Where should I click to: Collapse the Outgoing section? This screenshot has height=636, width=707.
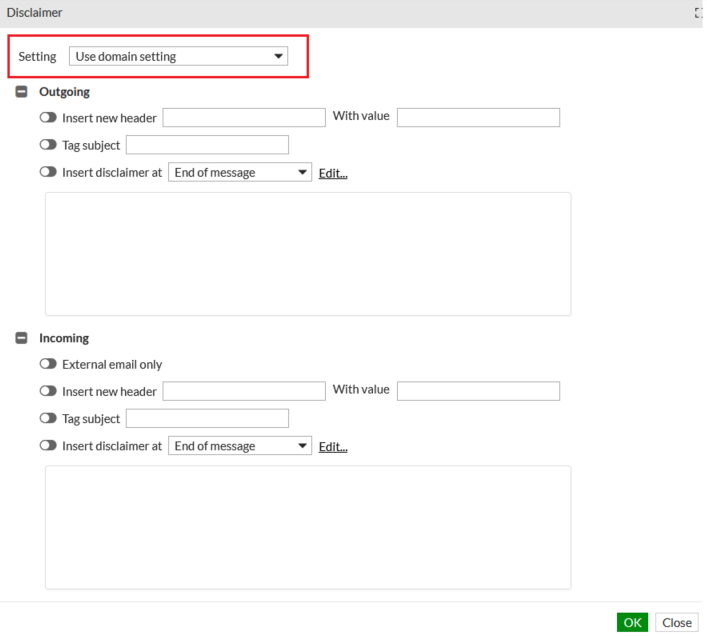click(21, 92)
